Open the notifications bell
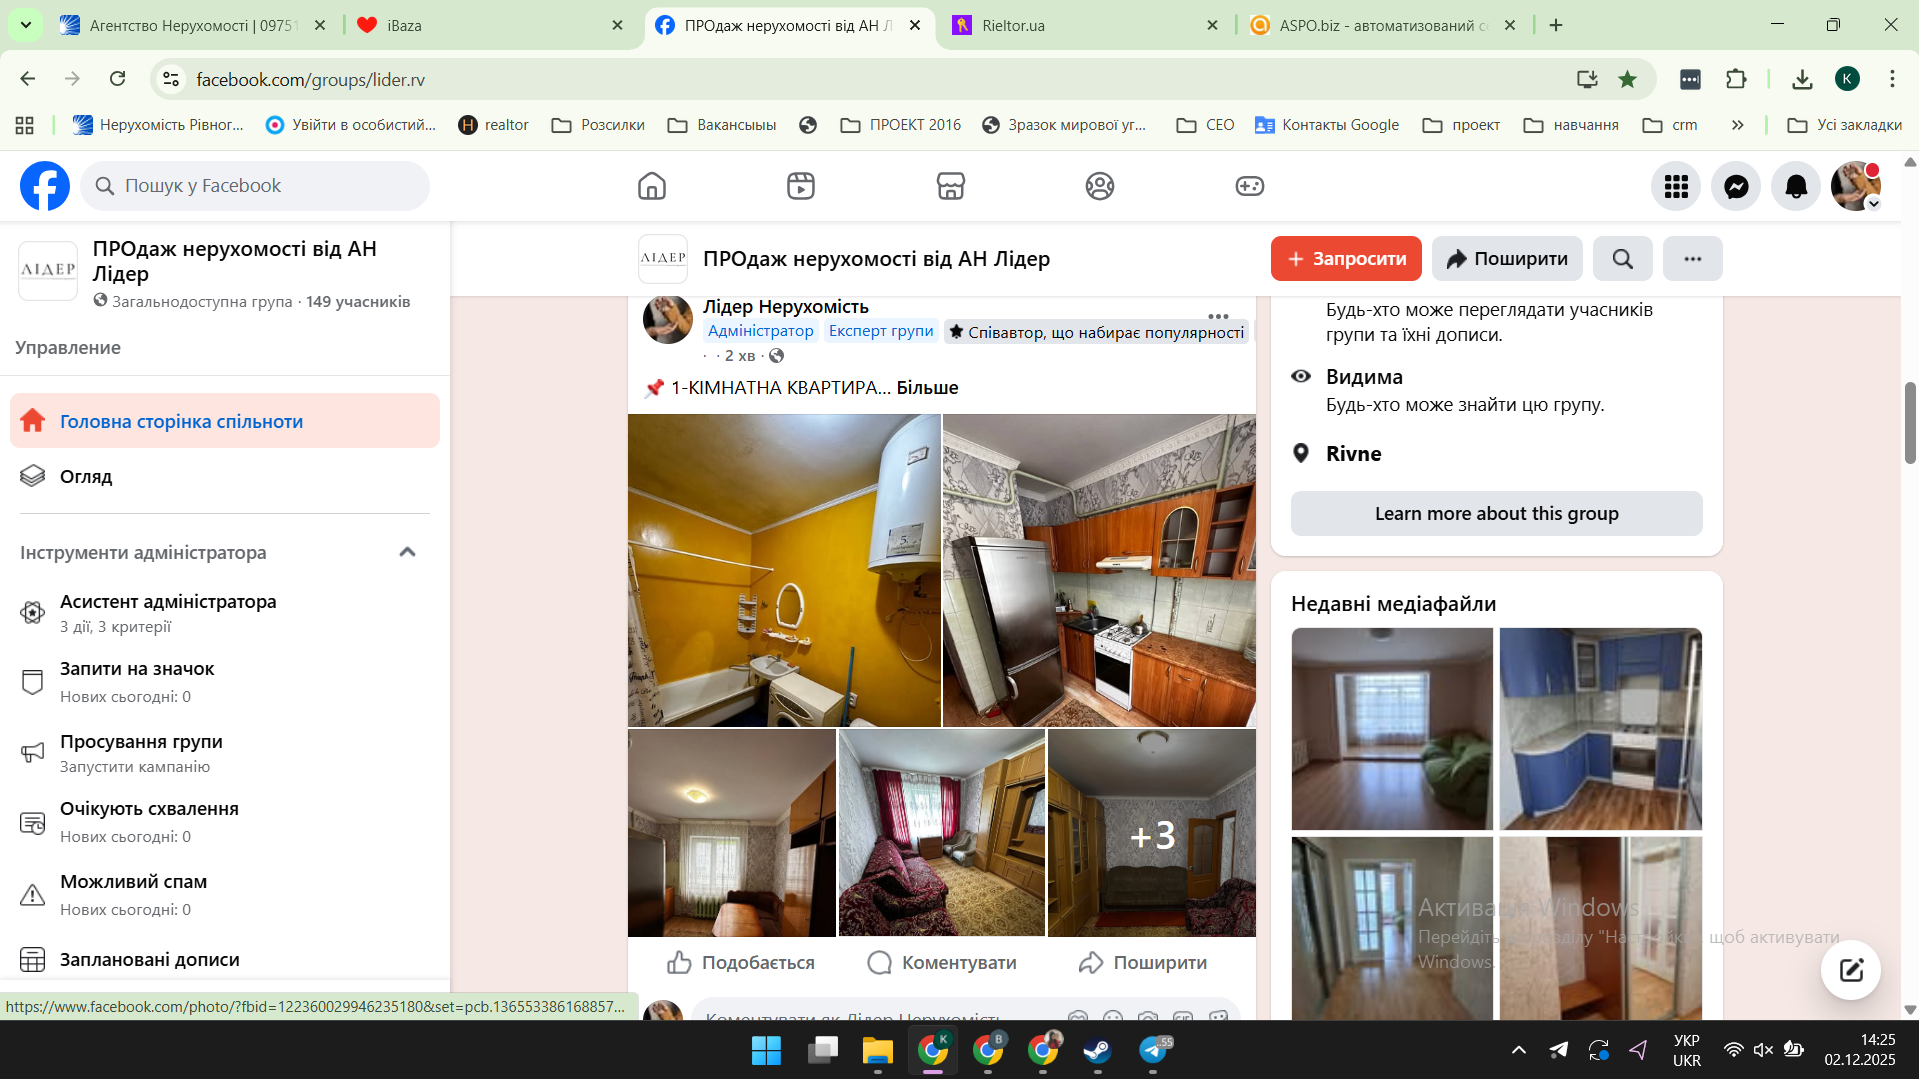Screen dimensions: 1919x1079 point(1796,186)
